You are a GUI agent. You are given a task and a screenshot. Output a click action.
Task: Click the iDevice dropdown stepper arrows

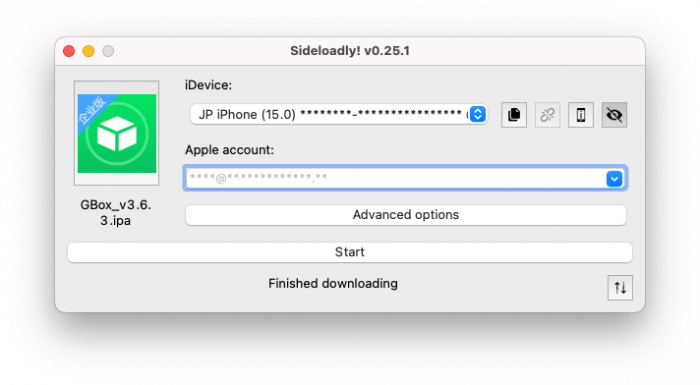coord(478,114)
